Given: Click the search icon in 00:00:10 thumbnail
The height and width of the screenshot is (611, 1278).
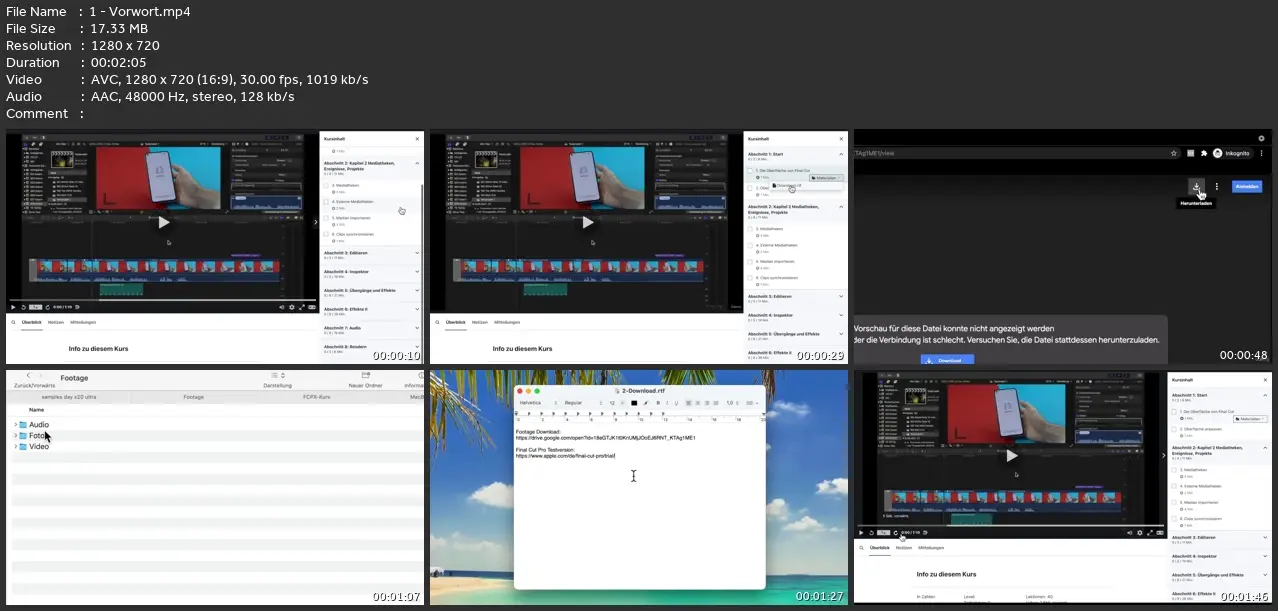Looking at the screenshot, I should point(13,322).
